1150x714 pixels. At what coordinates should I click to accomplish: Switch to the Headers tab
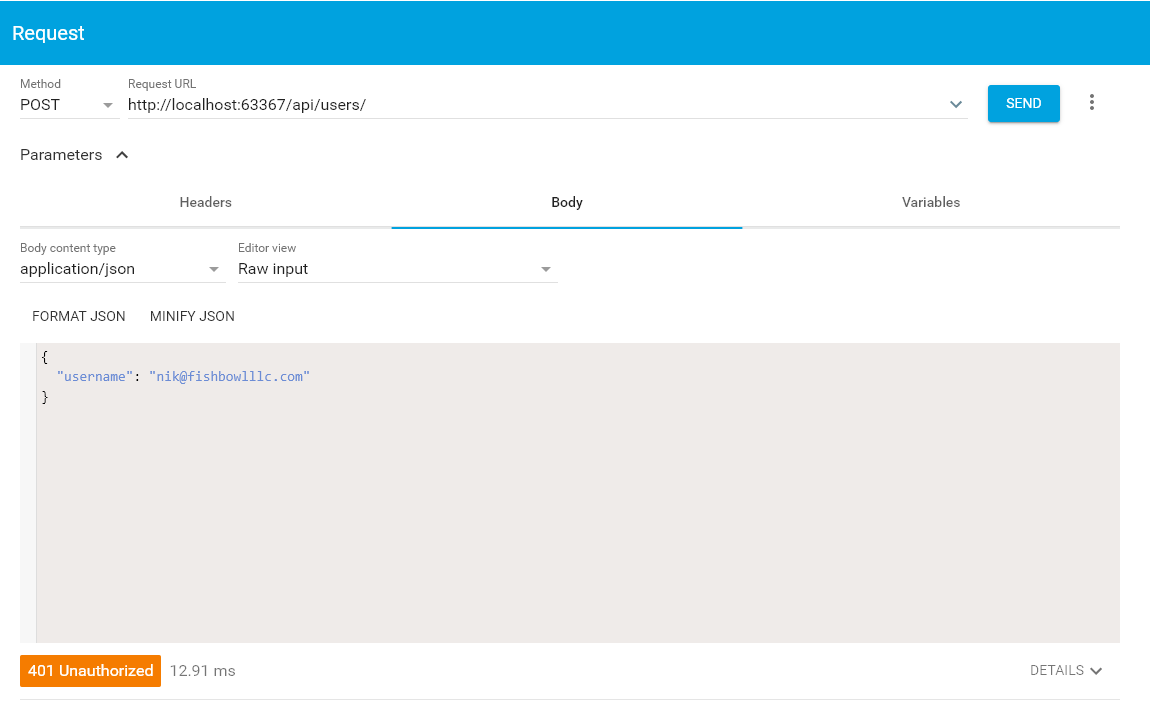tap(205, 203)
